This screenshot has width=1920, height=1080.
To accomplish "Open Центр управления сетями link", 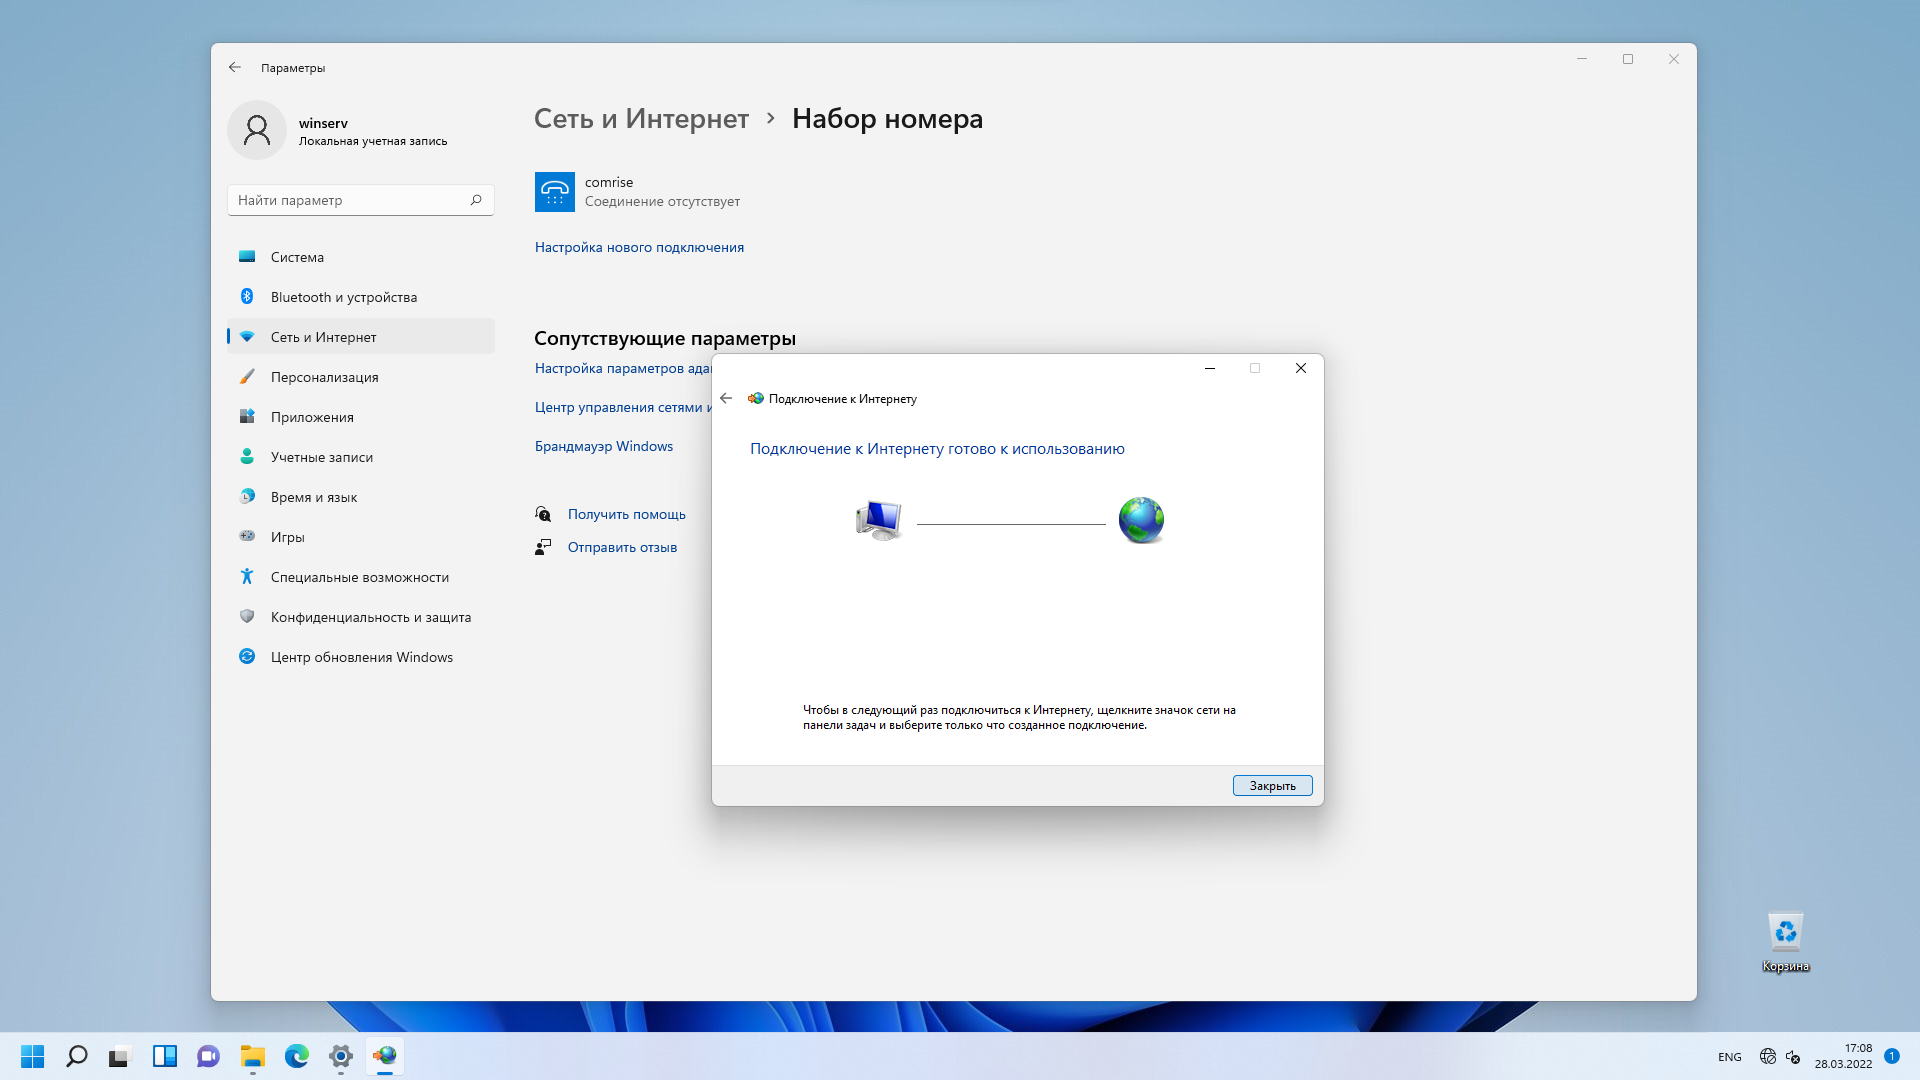I will (623, 407).
